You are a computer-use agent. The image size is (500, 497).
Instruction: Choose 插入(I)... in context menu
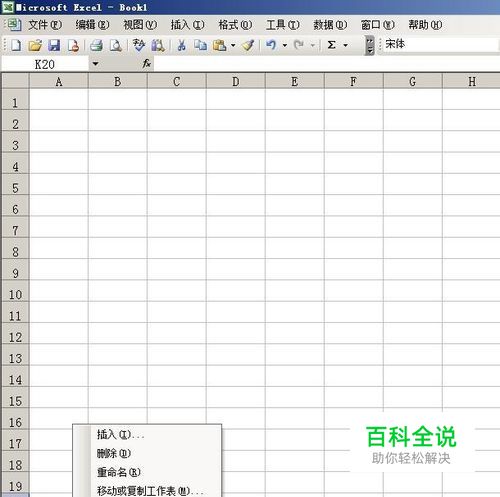pos(147,435)
